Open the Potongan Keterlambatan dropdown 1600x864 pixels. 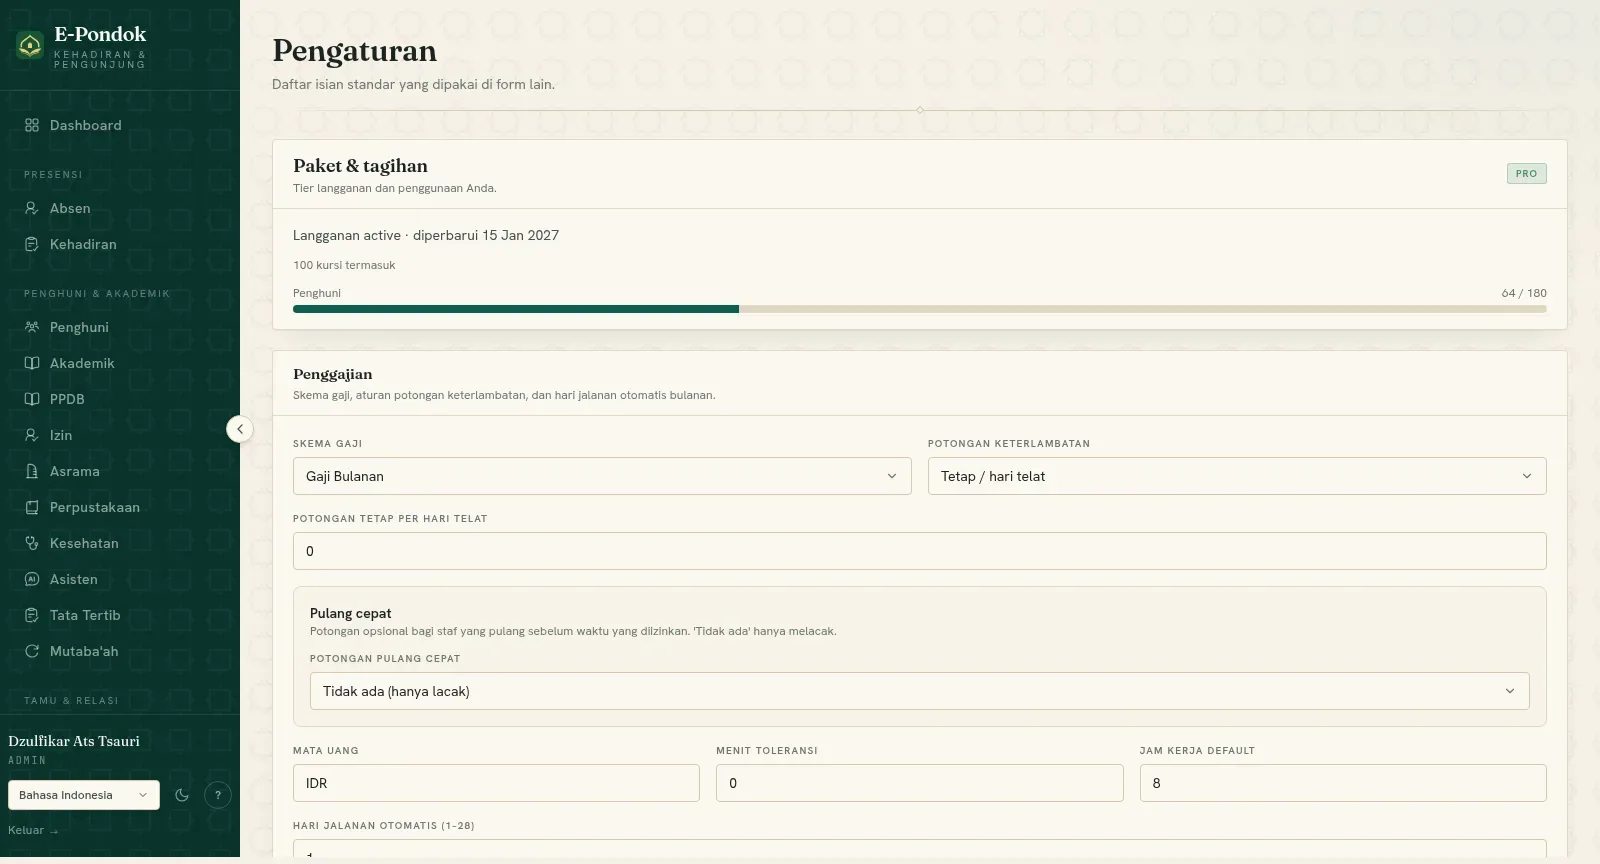click(1237, 476)
